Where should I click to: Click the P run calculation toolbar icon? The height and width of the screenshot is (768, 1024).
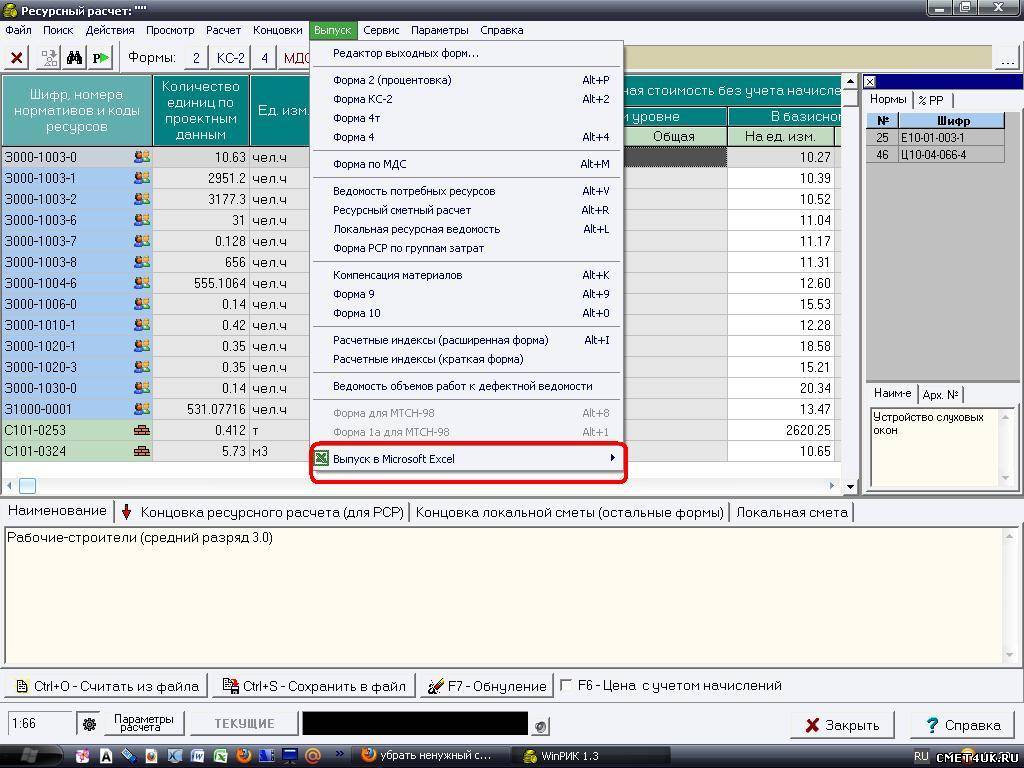(100, 58)
